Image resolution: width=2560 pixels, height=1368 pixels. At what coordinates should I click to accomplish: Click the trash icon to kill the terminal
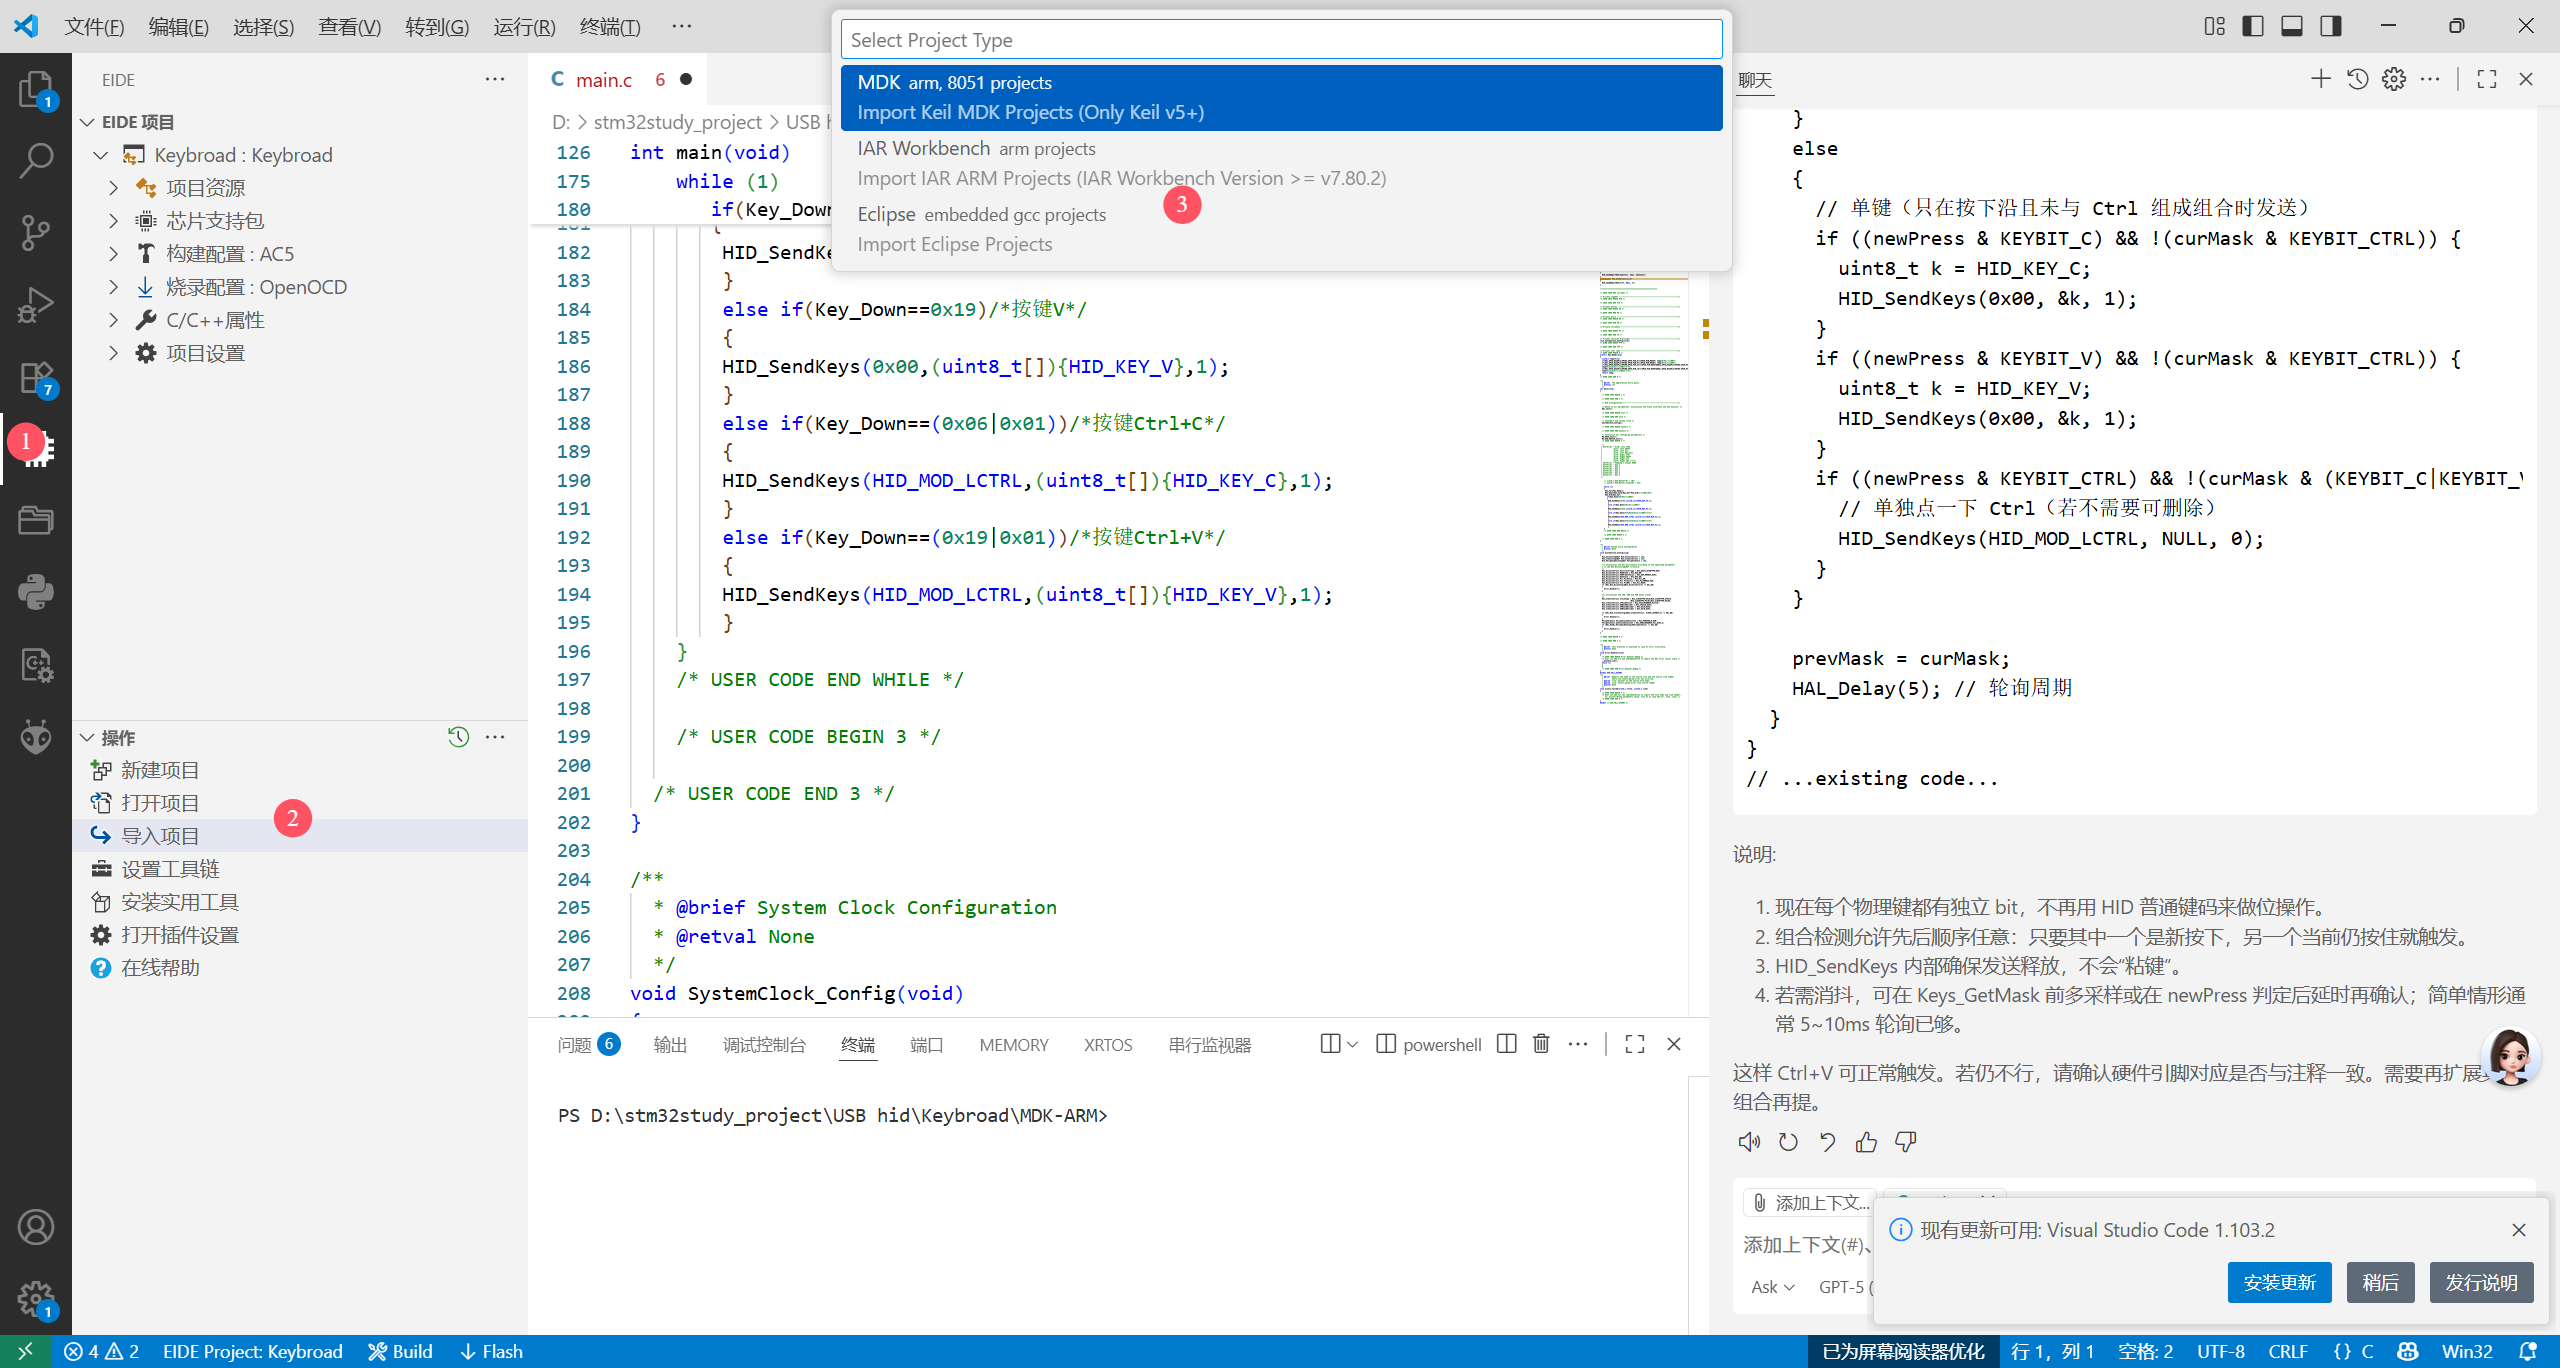pyautogui.click(x=1541, y=1044)
